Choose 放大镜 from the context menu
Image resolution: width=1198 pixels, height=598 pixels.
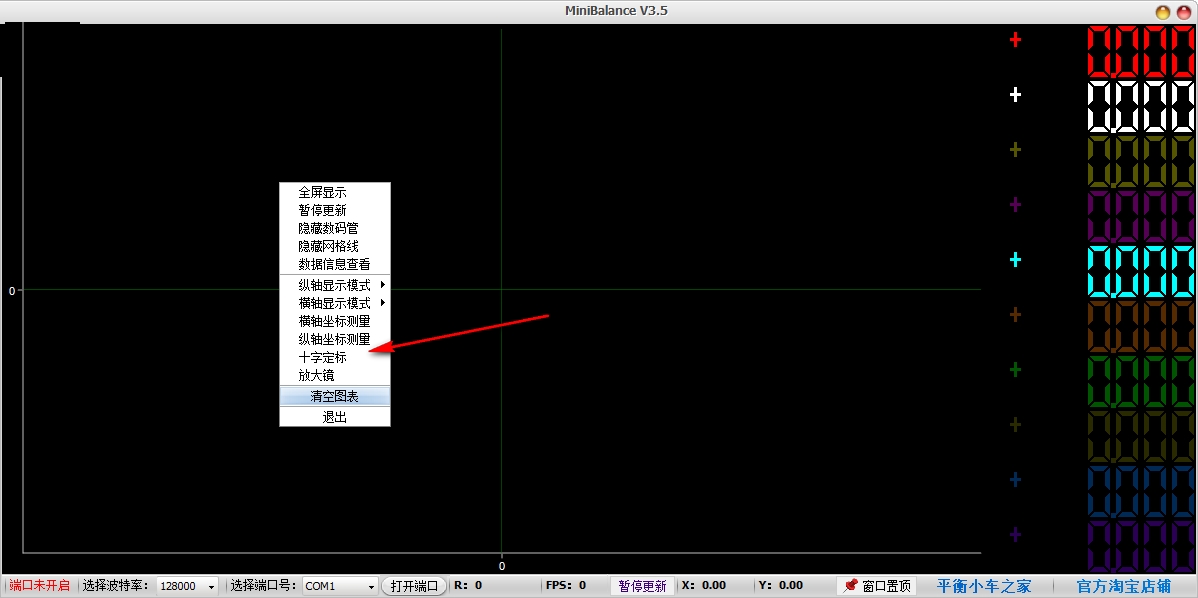tap(335, 375)
